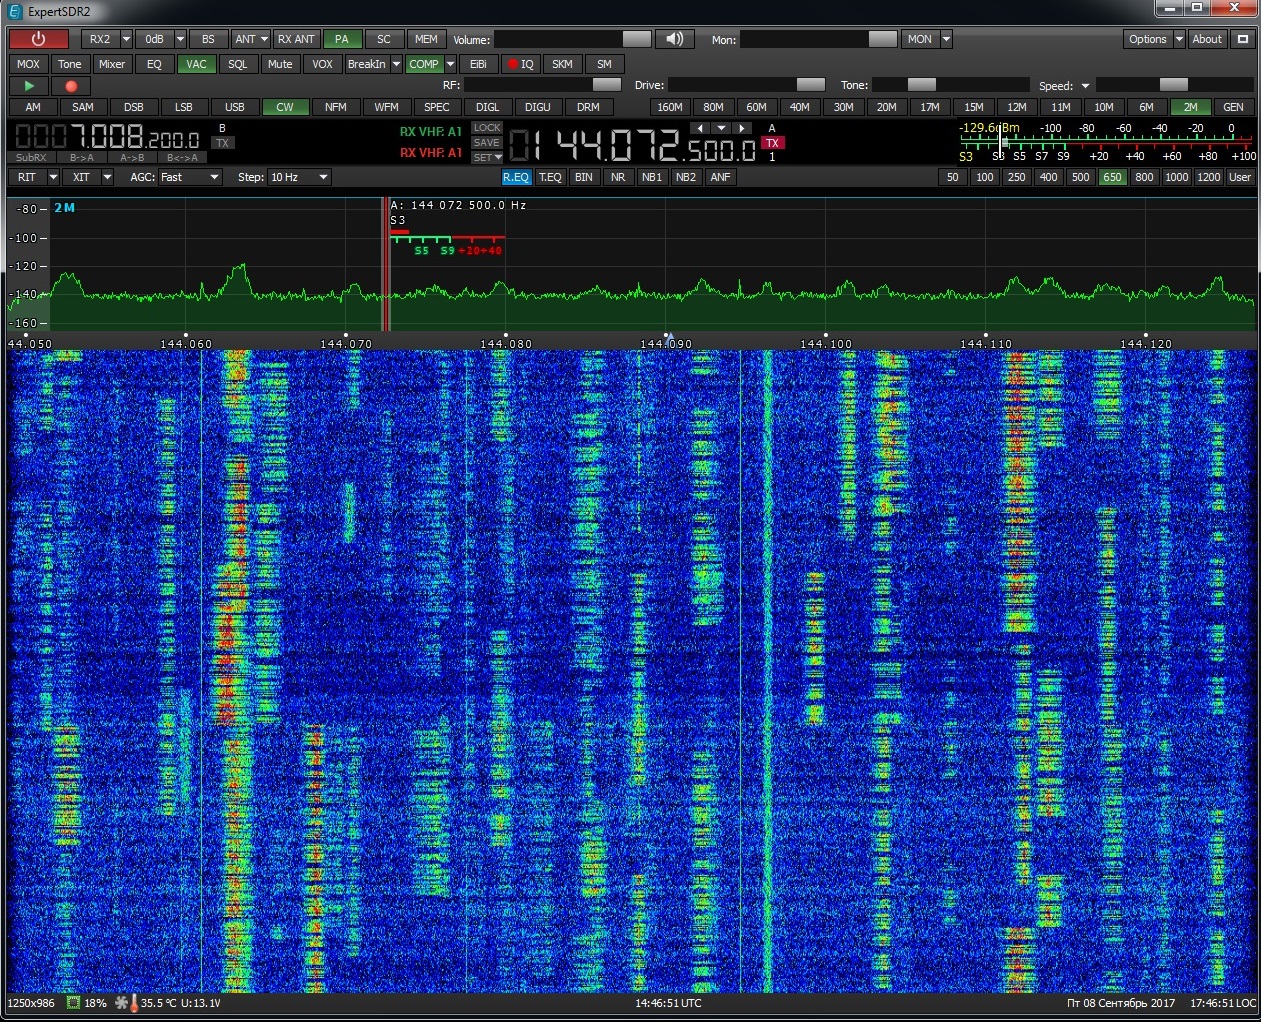
Task: Click the frequency step right arrow
Action: (741, 128)
